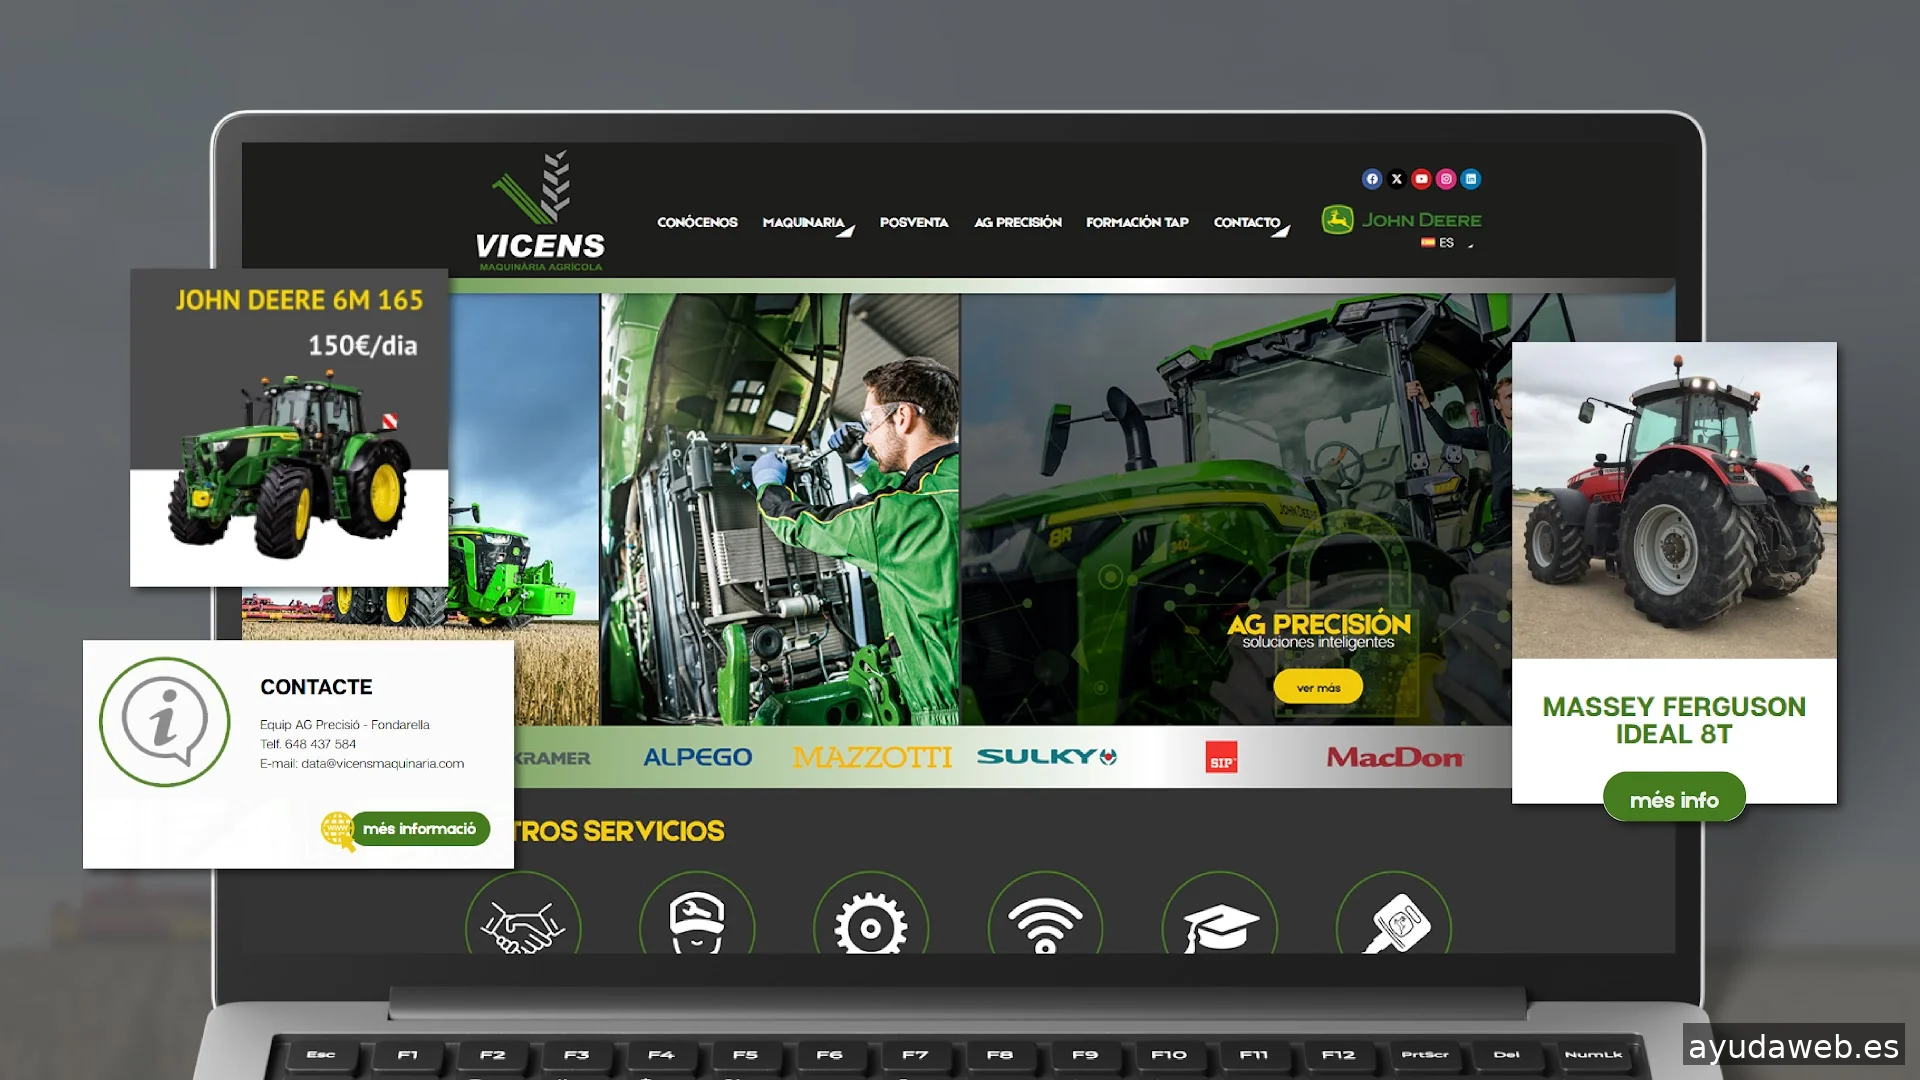
Task: Click the gear spare-parts service icon
Action: (x=871, y=925)
